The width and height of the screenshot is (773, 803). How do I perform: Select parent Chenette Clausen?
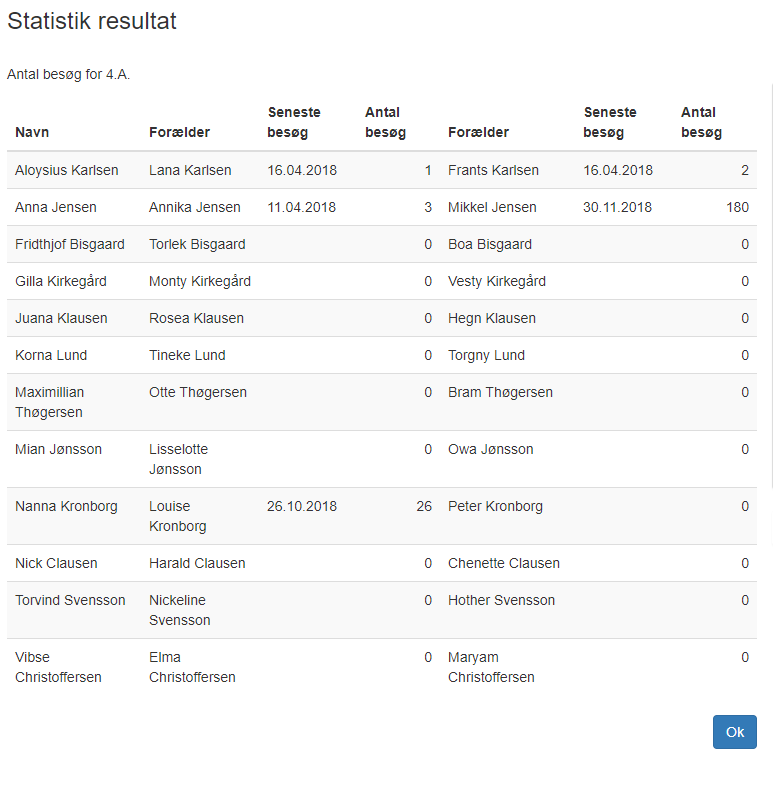point(504,563)
